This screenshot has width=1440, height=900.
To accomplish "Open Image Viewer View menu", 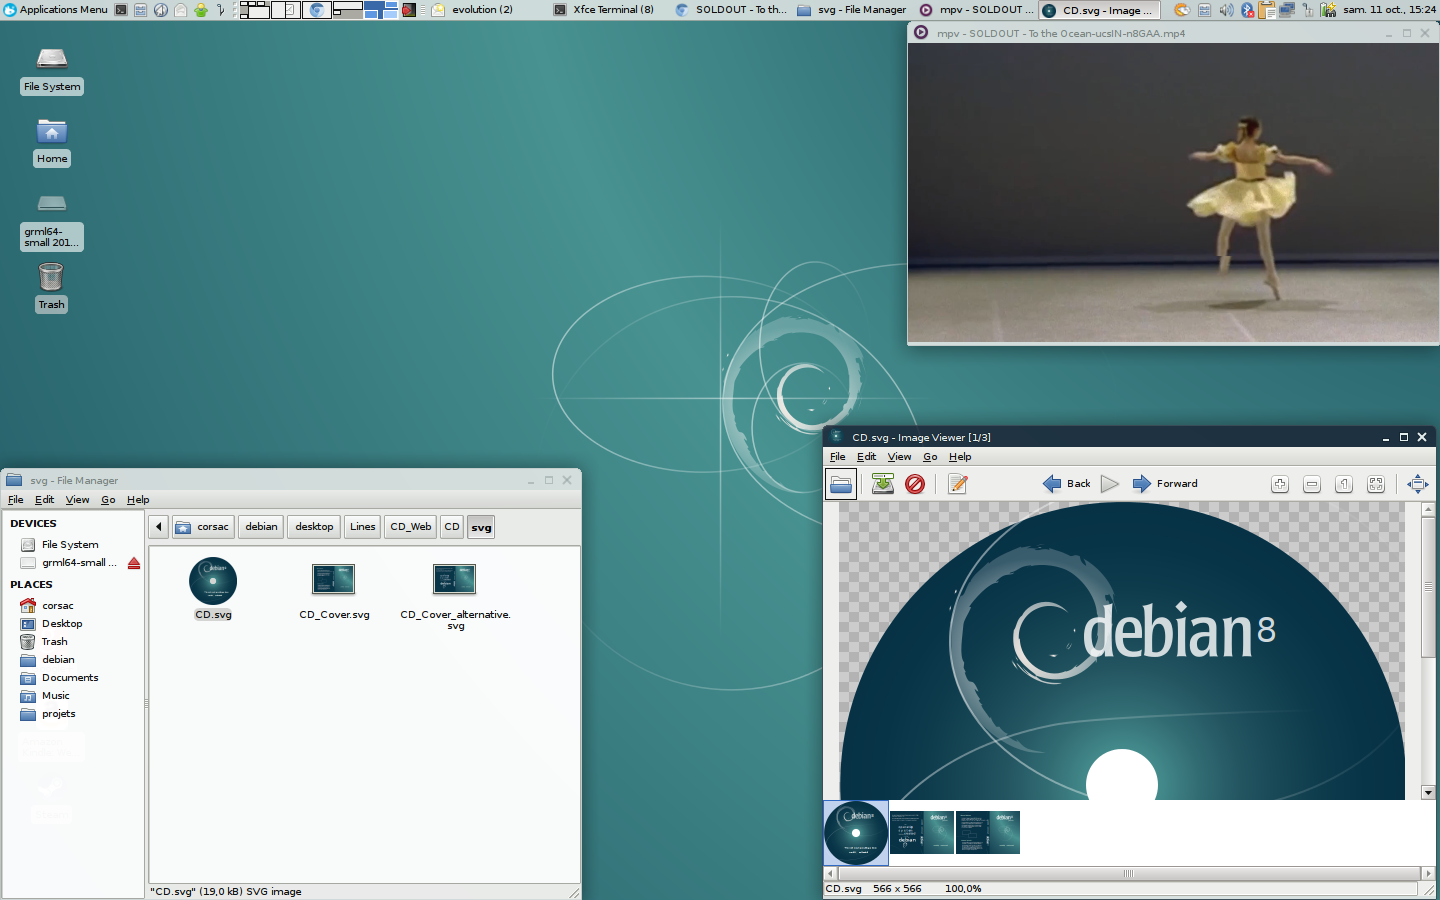I will point(899,457).
